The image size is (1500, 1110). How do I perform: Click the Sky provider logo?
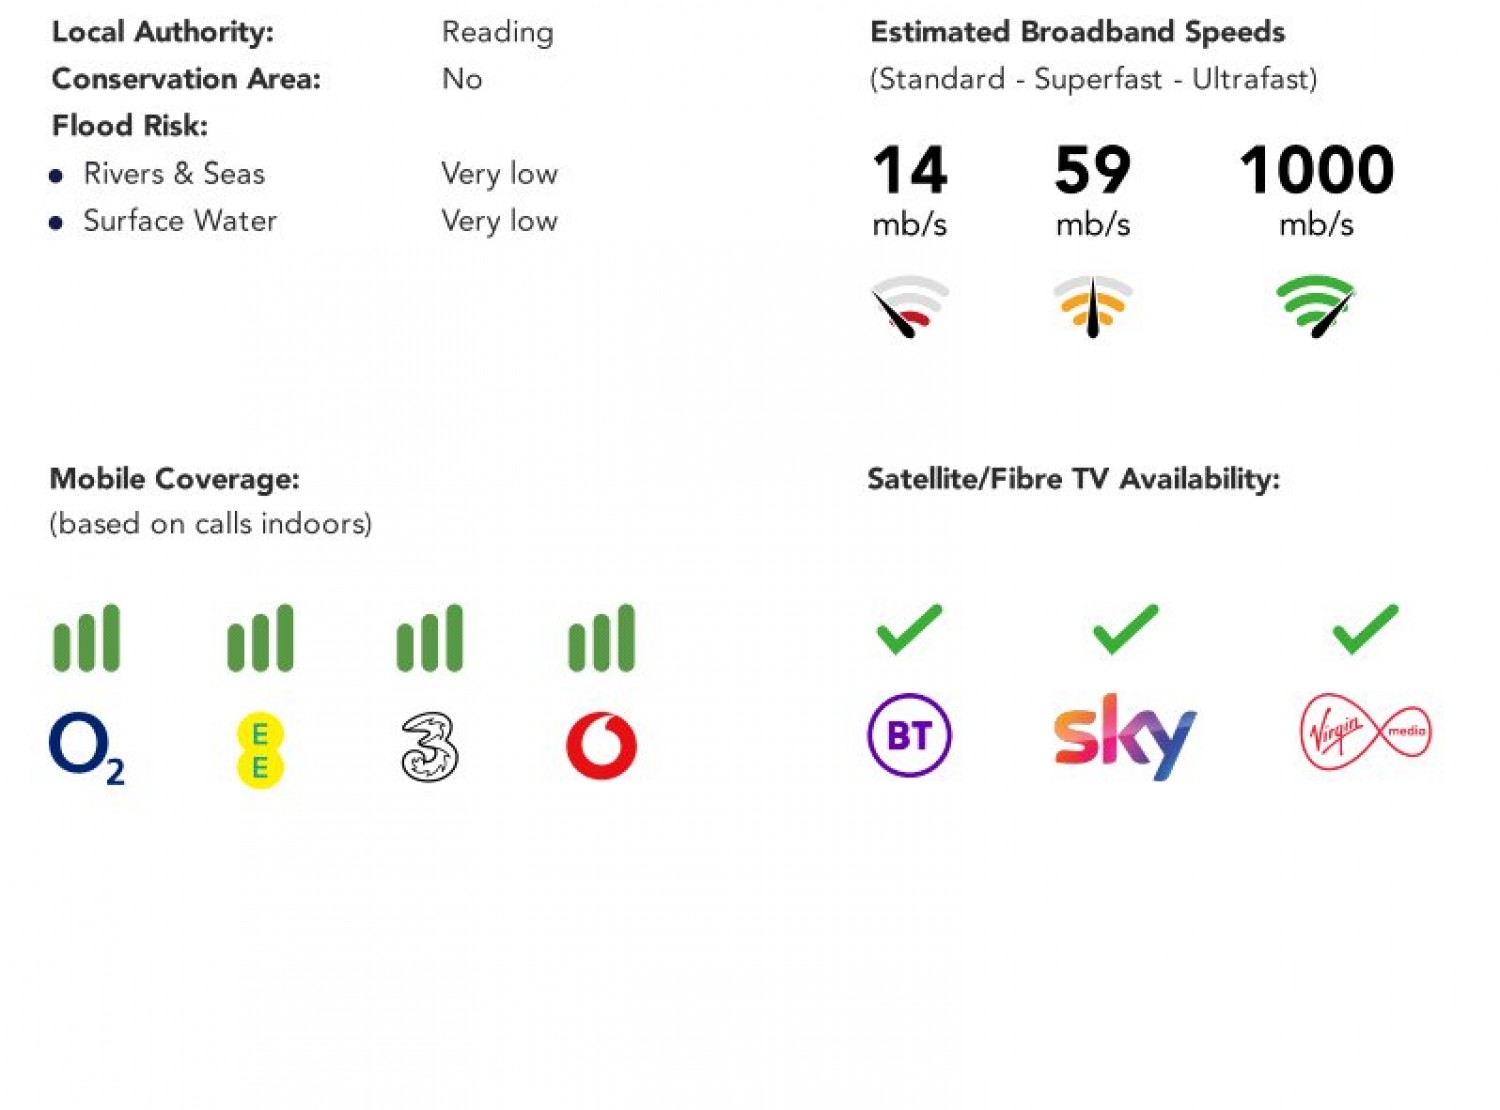[x=1125, y=736]
